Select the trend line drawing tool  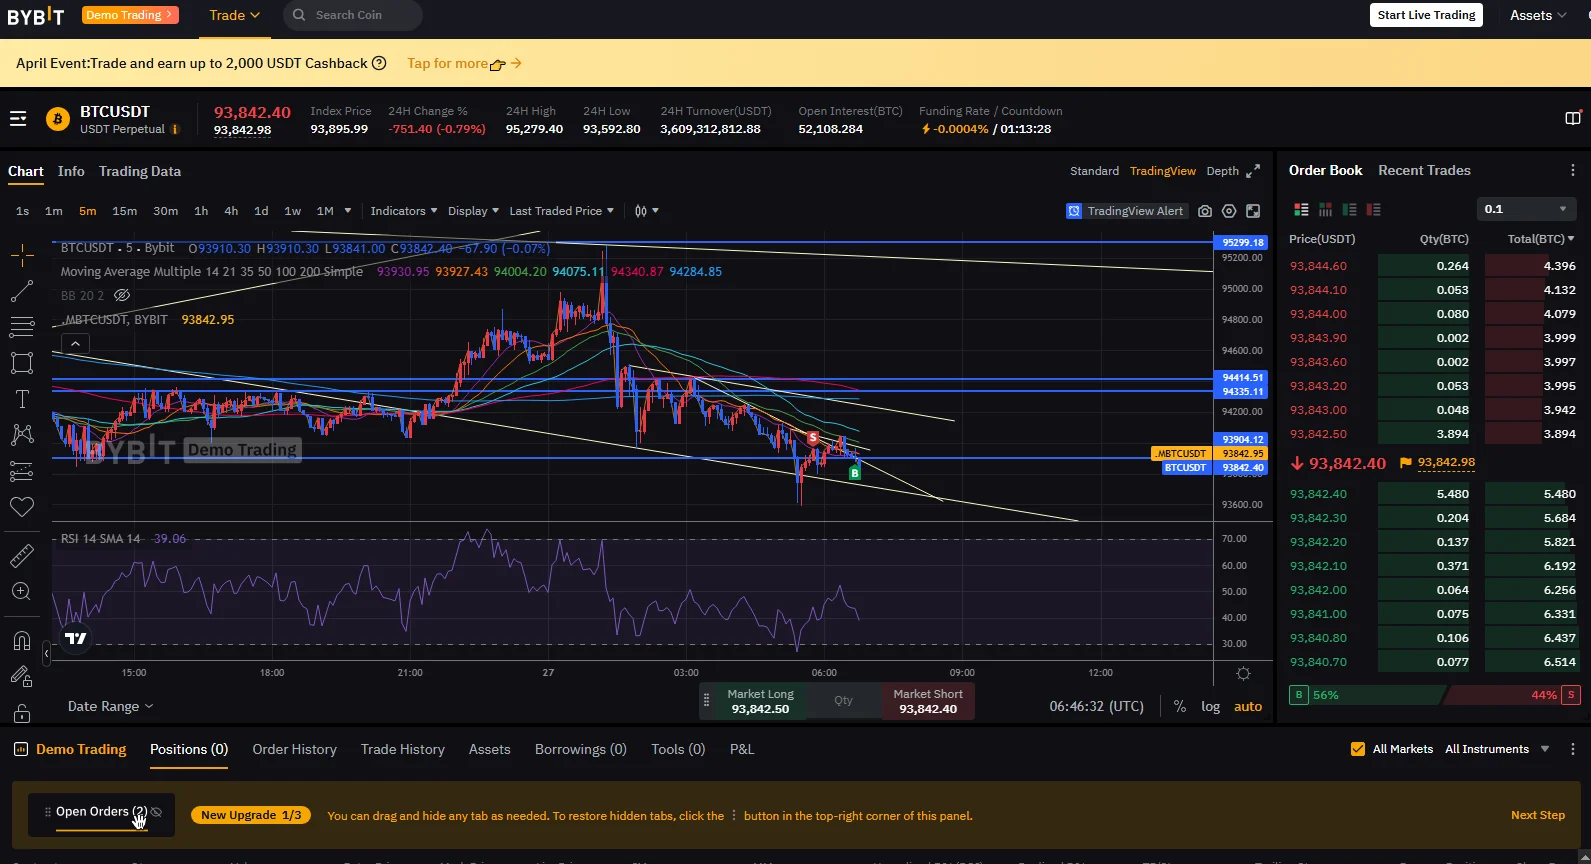click(22, 291)
